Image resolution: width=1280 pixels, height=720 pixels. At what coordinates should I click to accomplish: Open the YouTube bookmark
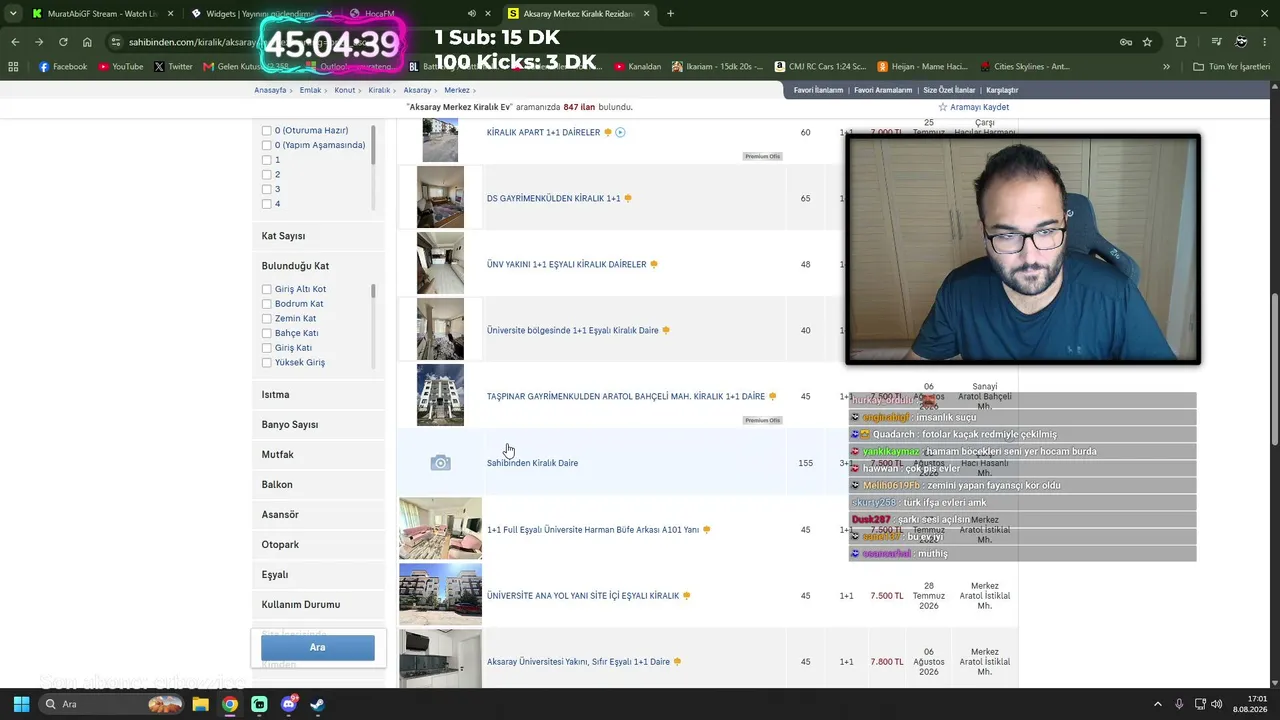121,67
